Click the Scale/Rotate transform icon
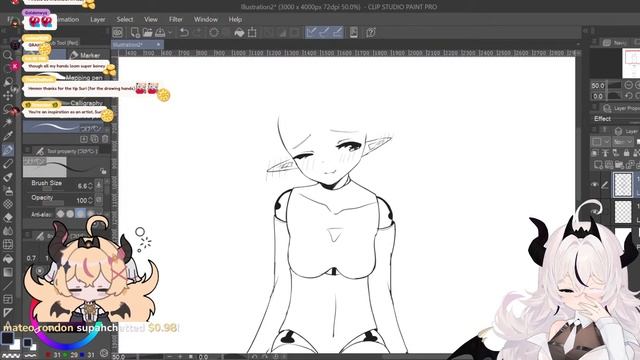This screenshot has height=360, width=640. (252, 33)
